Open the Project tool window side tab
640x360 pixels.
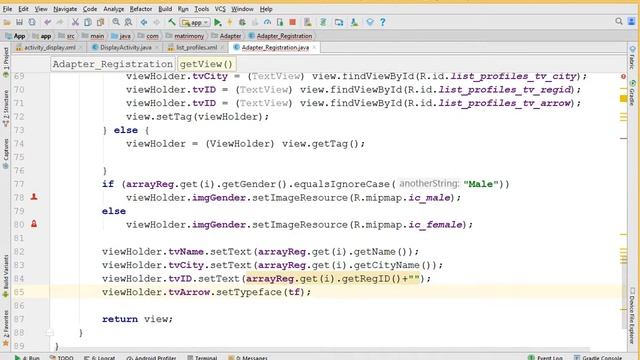click(x=6, y=62)
